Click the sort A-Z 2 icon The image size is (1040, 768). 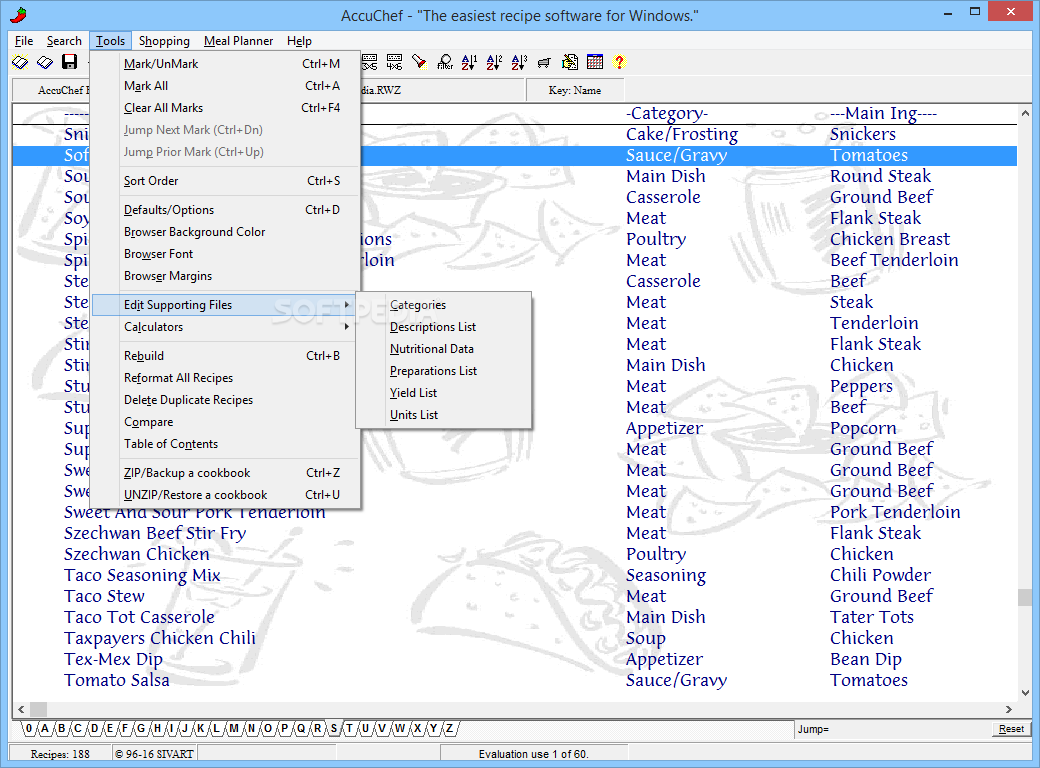click(494, 62)
